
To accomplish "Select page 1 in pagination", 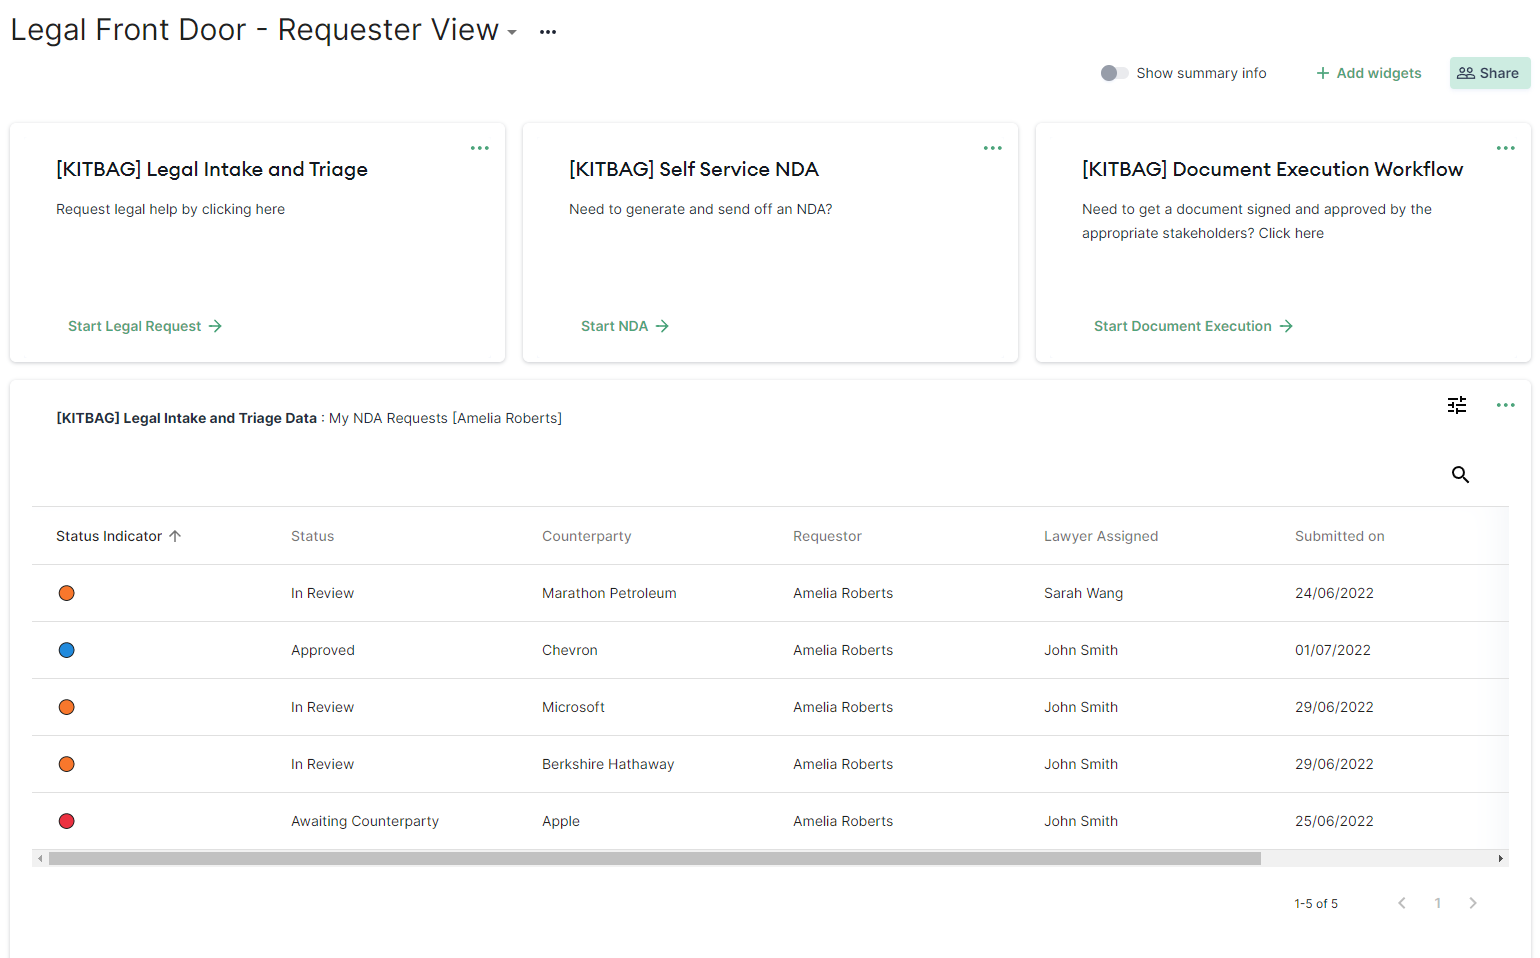I will 1438,903.
